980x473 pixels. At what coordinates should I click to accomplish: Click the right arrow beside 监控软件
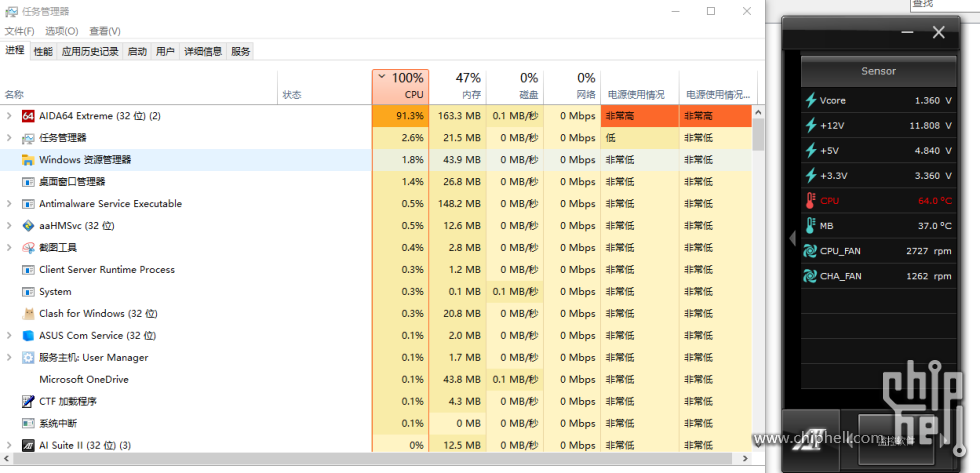click(944, 441)
